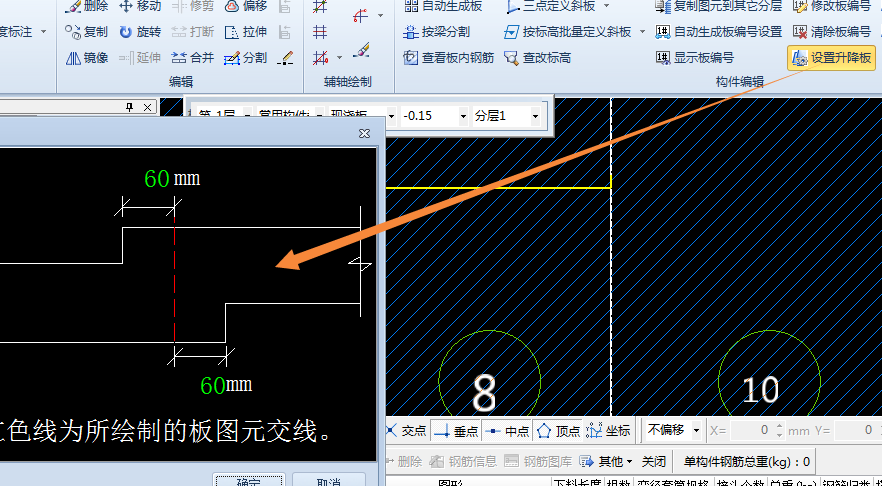This screenshot has height=486, width=882.
Task: Select the two-point auxiliary axis icon
Action: click(x=320, y=7)
